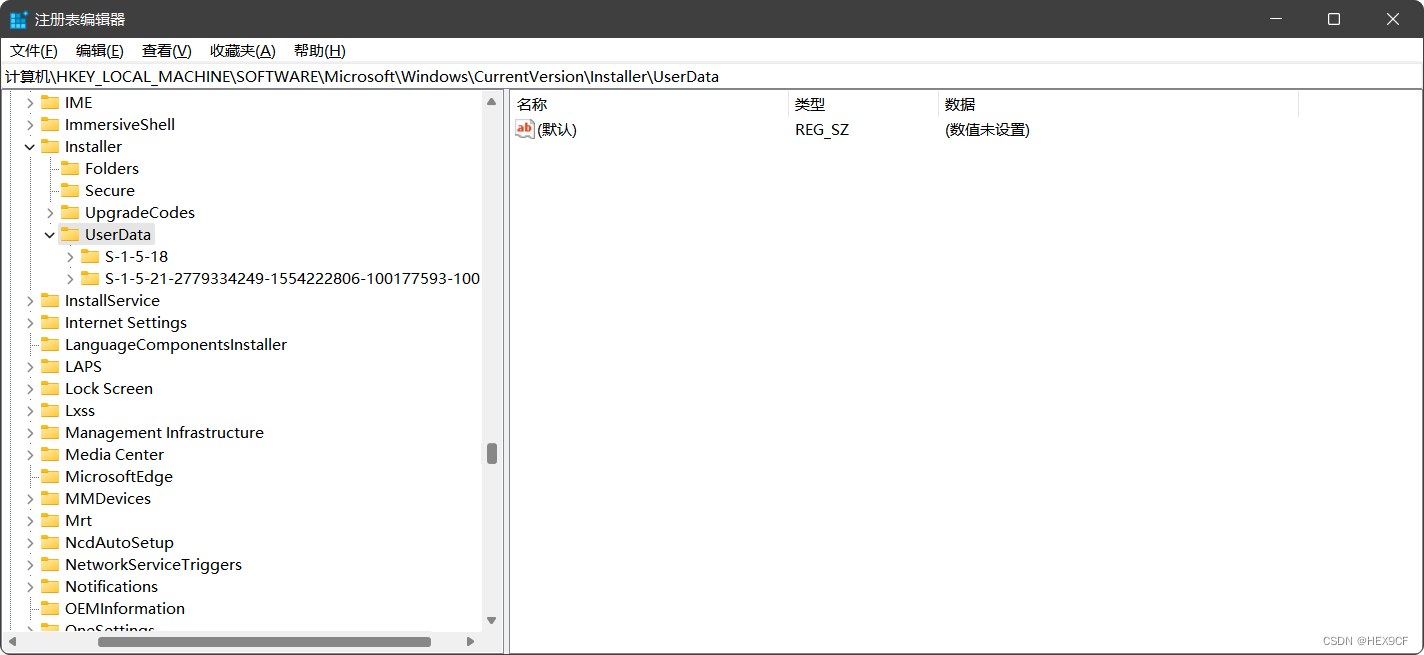This screenshot has height=655, width=1424.
Task: Select the UpgradeCodes folder icon
Action: point(70,213)
